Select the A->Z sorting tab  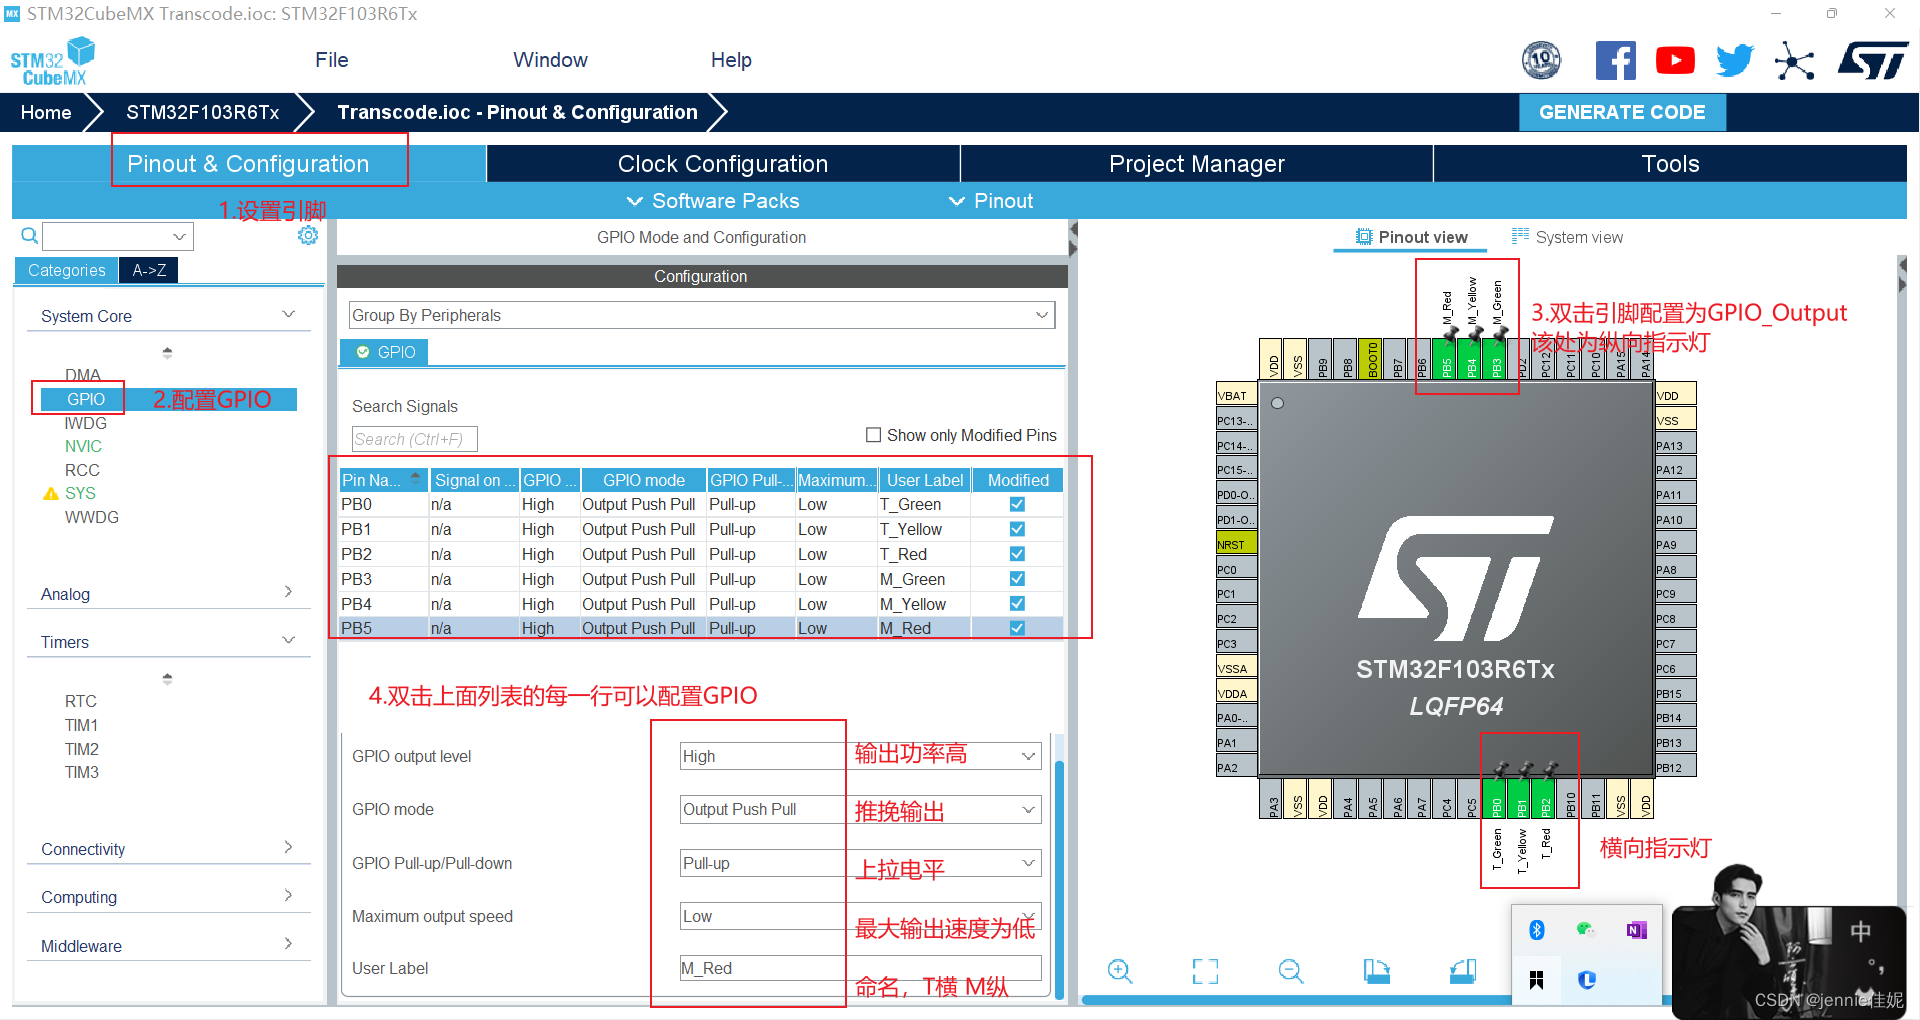click(x=149, y=270)
